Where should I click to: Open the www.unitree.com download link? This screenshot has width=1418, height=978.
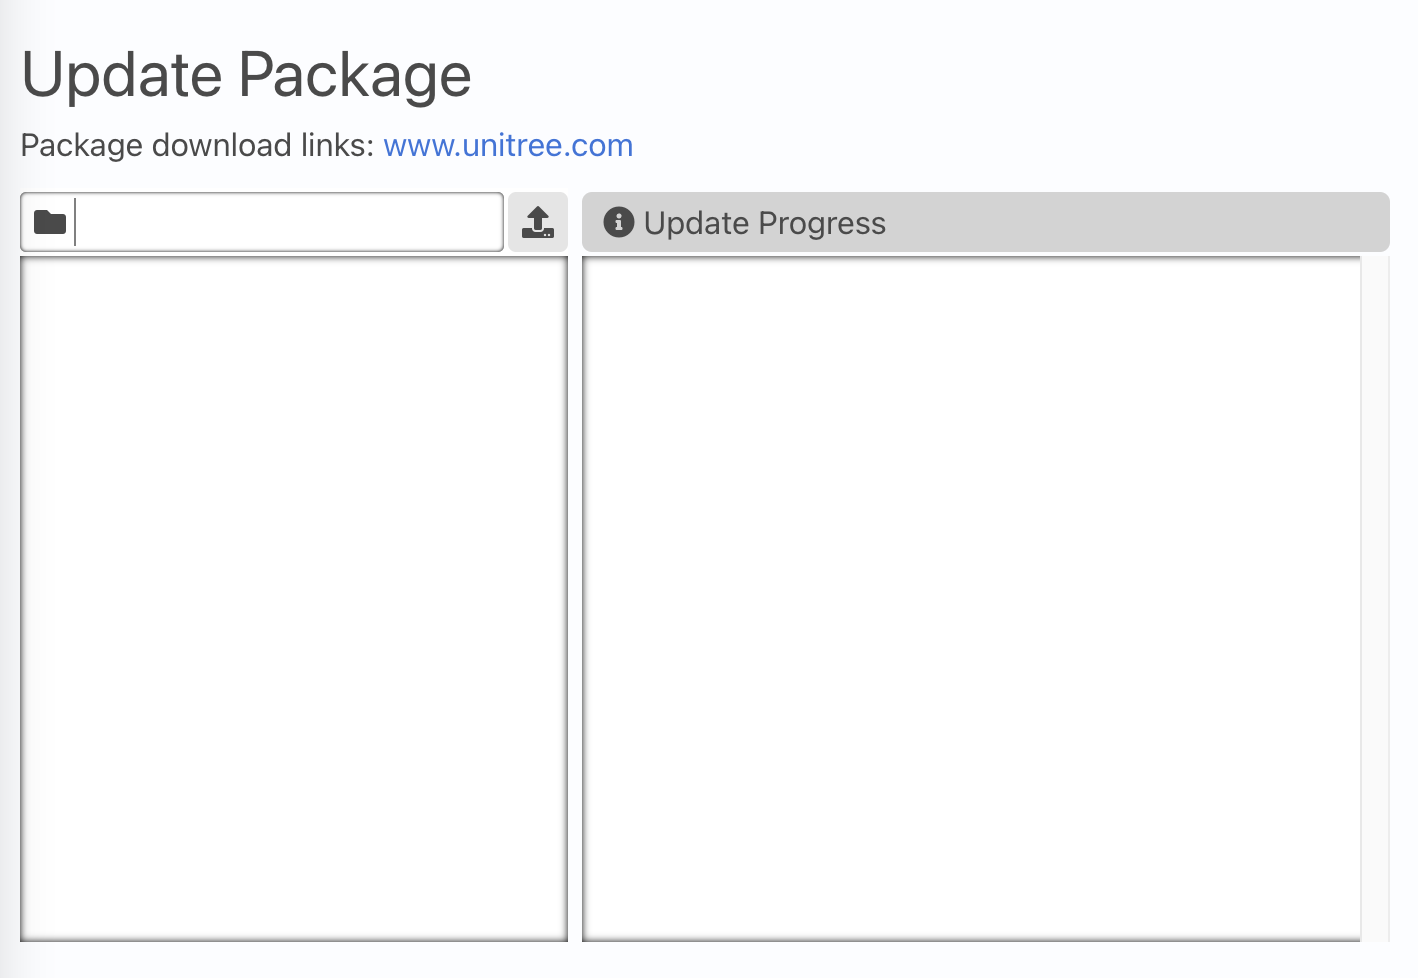508,146
